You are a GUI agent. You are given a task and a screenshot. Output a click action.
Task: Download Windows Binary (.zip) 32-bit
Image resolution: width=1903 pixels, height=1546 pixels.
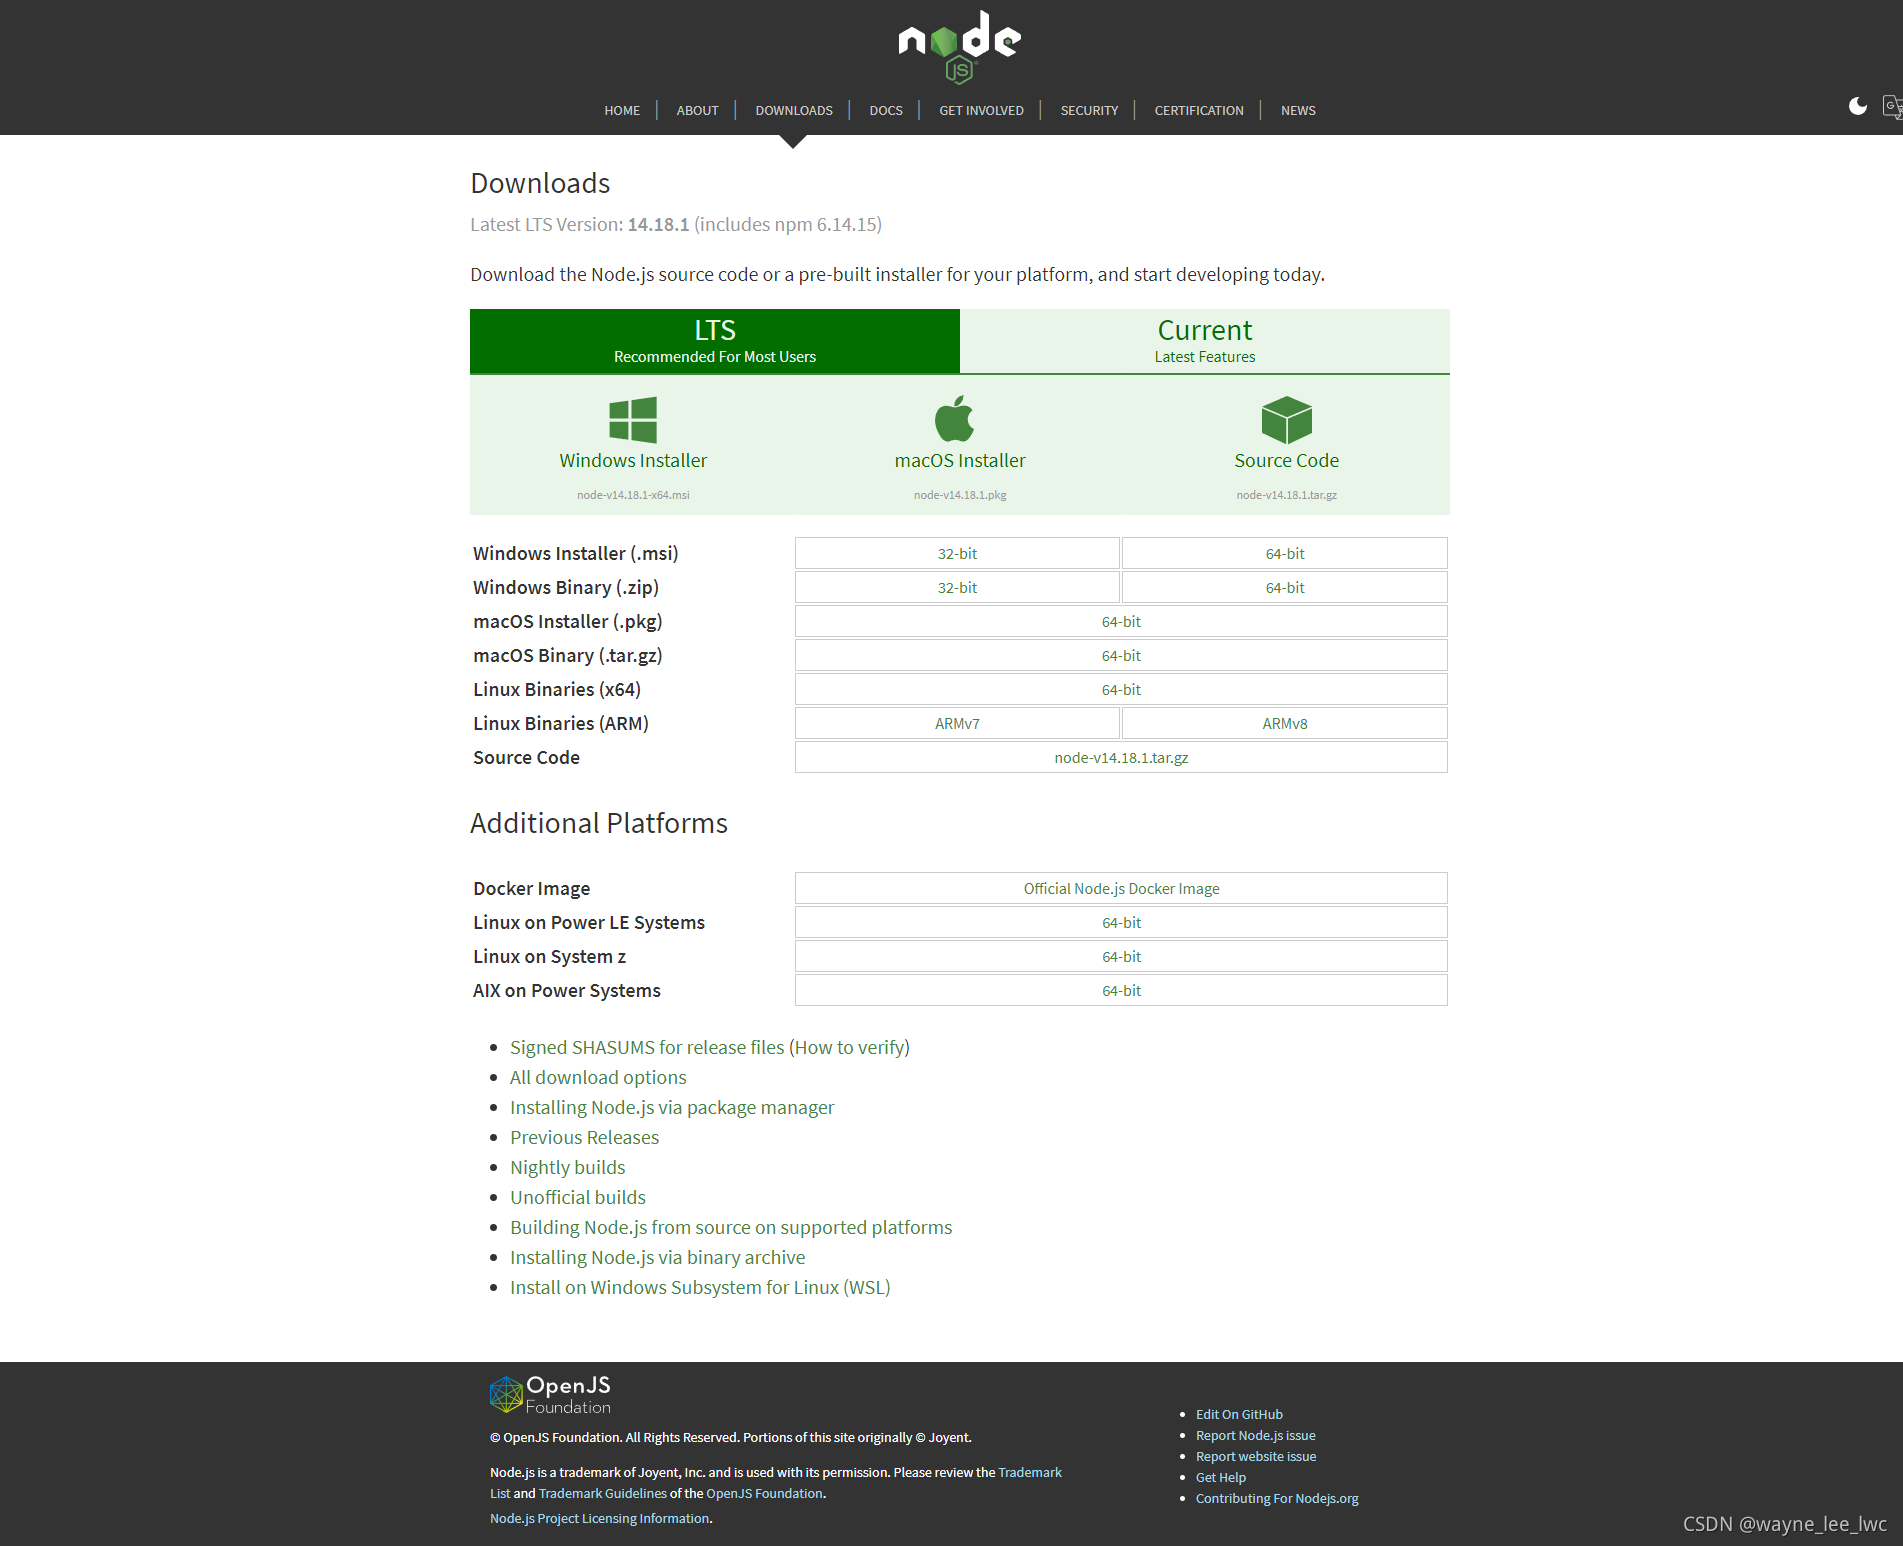[x=957, y=587]
